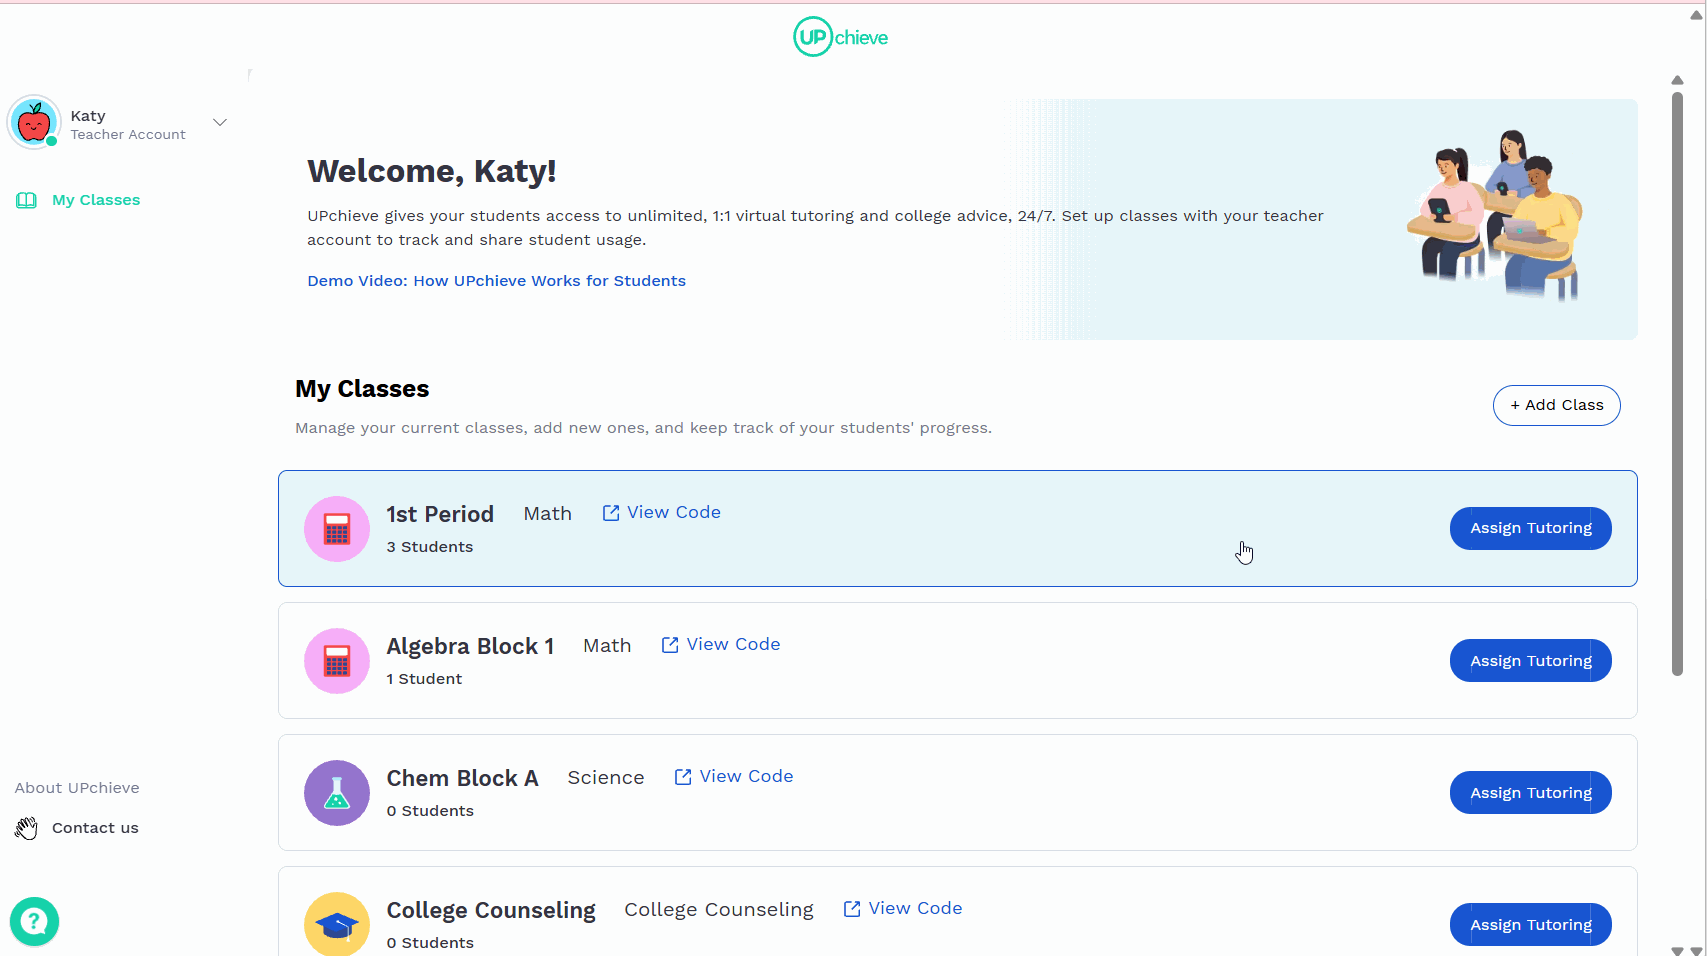View Code for Chem Block A
Viewport: 1707px width, 956px height.
click(746, 776)
